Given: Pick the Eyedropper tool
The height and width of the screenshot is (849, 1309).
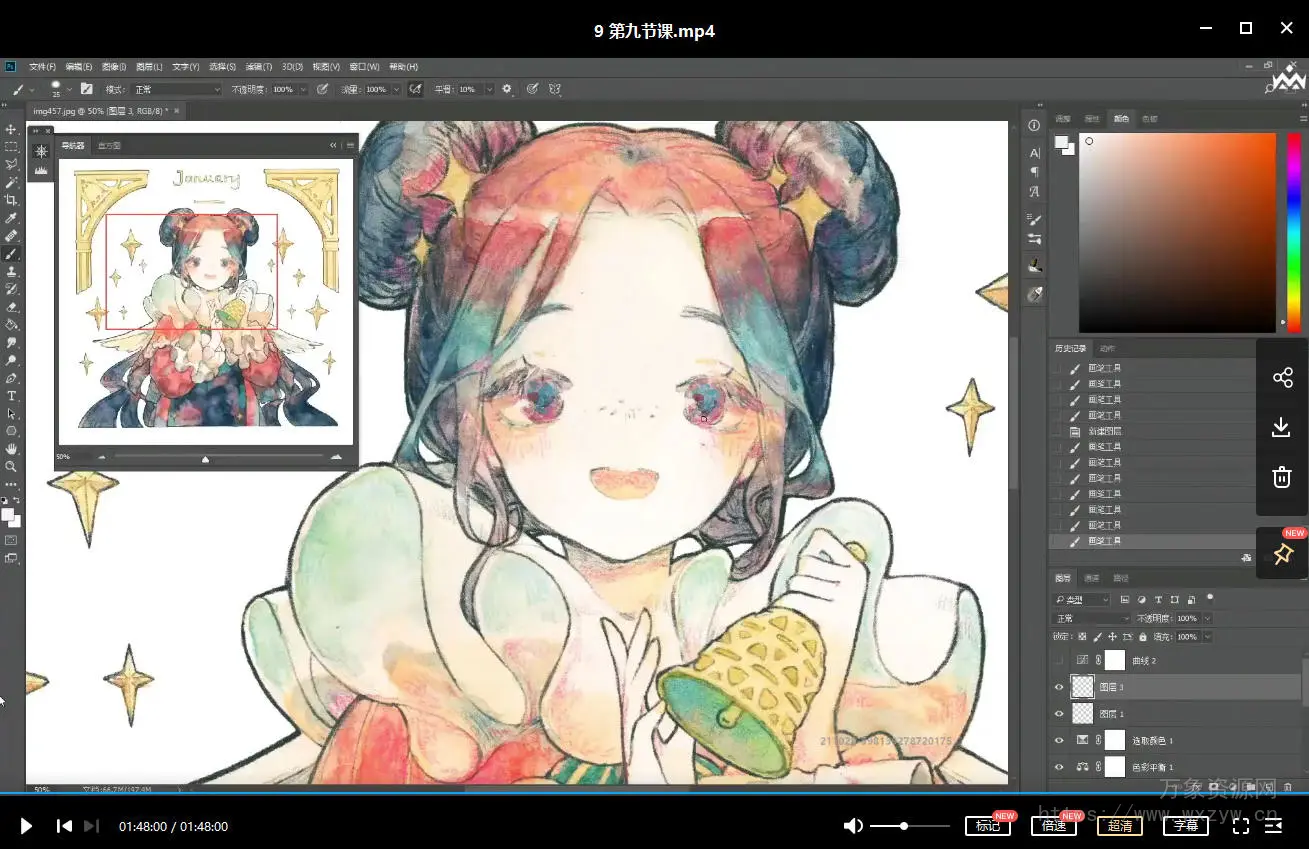Looking at the screenshot, I should click(x=12, y=218).
